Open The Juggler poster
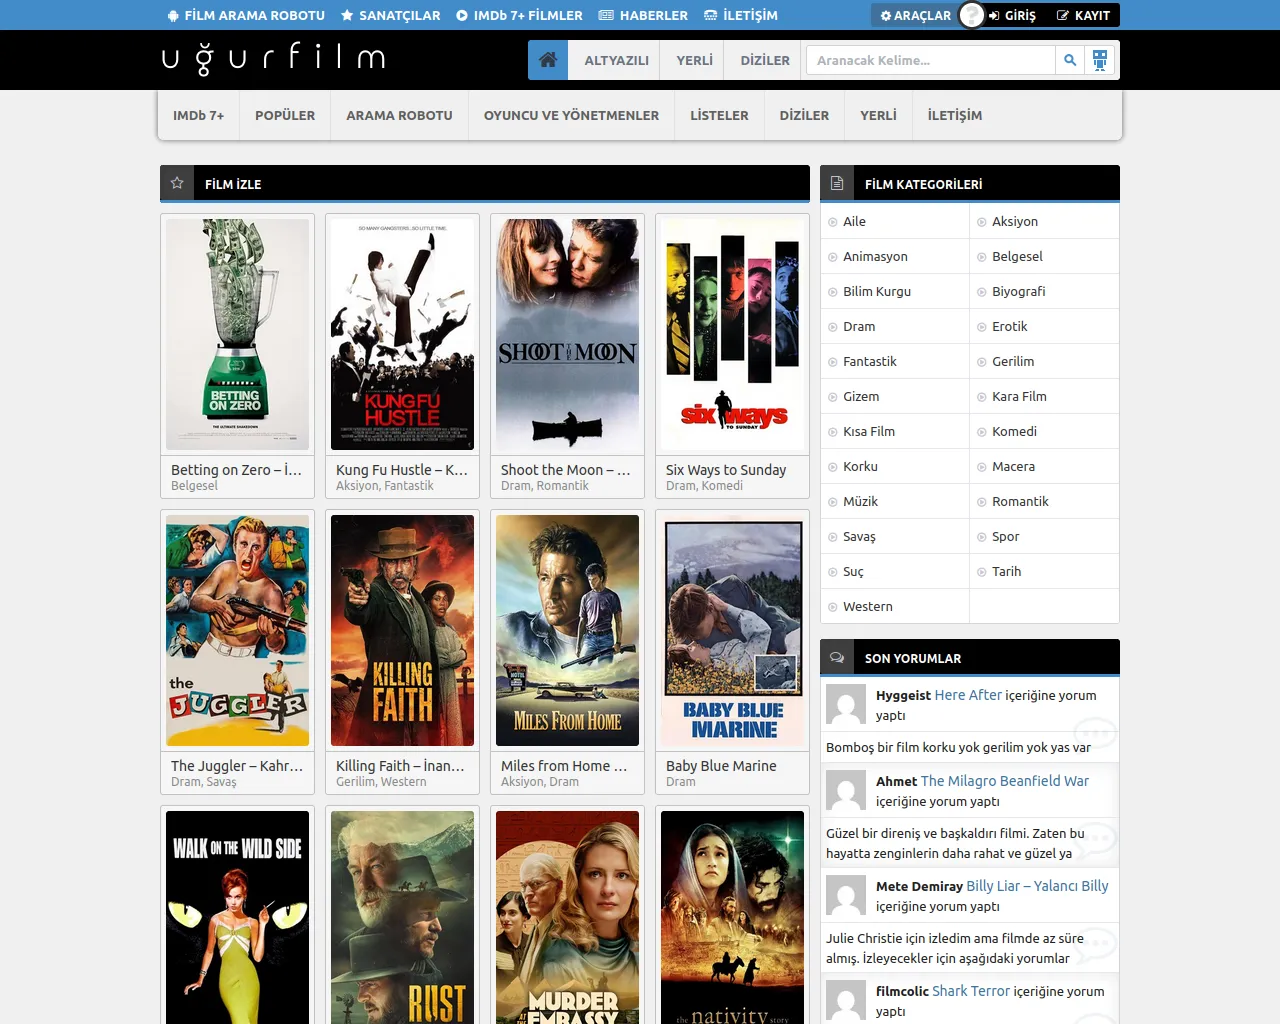Screen dimensions: 1280x1024 tap(237, 630)
